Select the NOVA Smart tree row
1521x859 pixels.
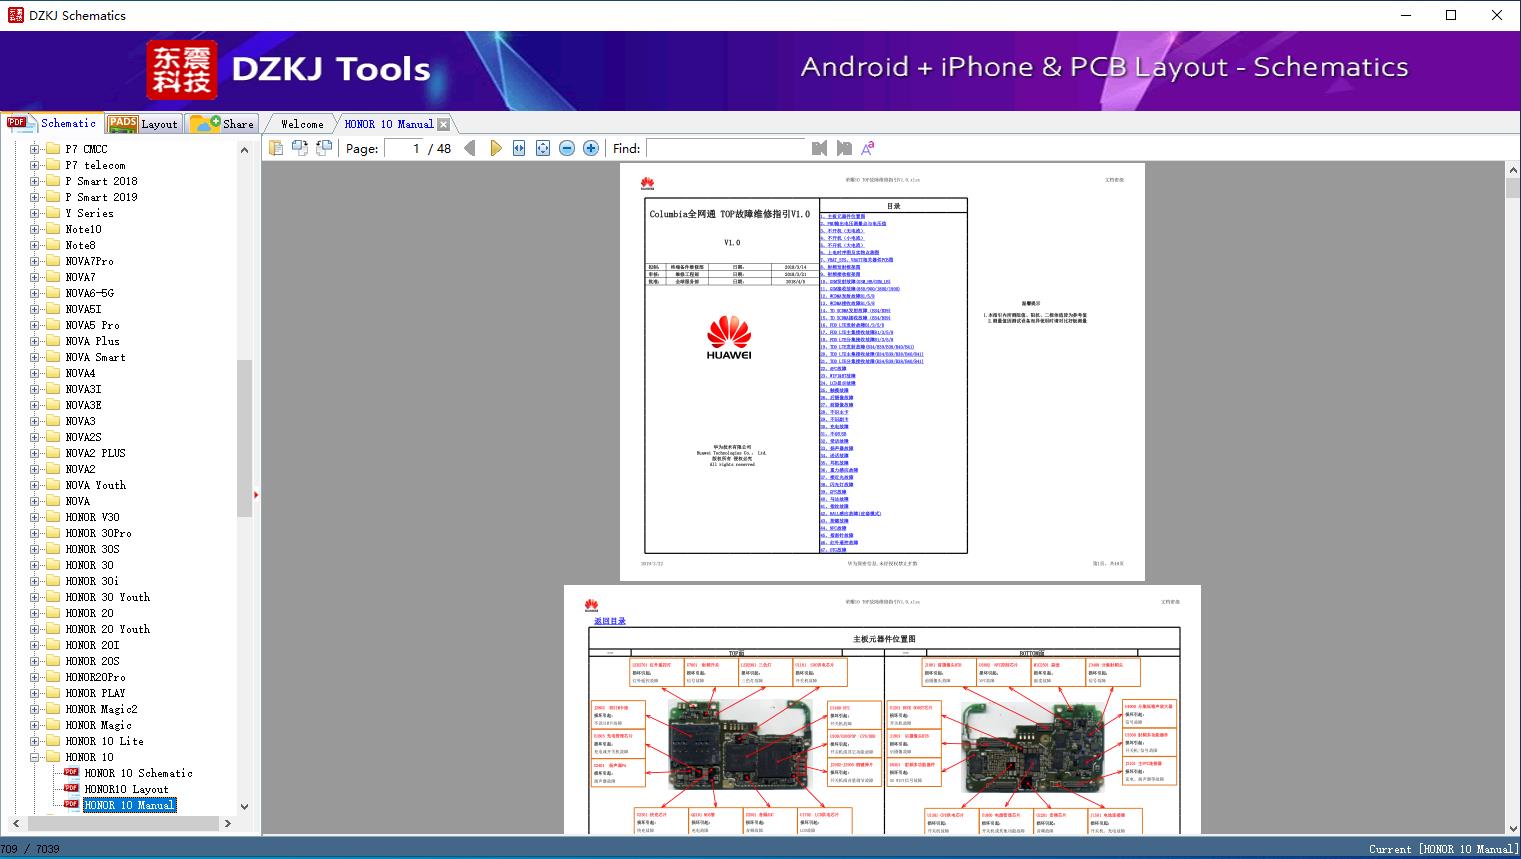click(95, 357)
